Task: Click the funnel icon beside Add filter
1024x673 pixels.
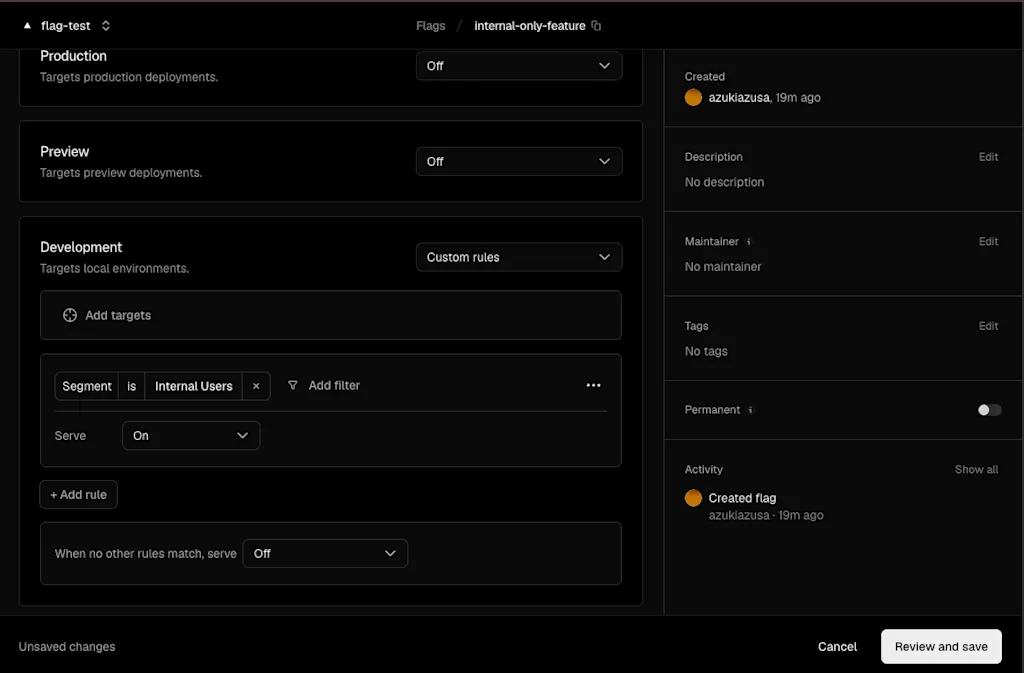Action: click(x=293, y=385)
